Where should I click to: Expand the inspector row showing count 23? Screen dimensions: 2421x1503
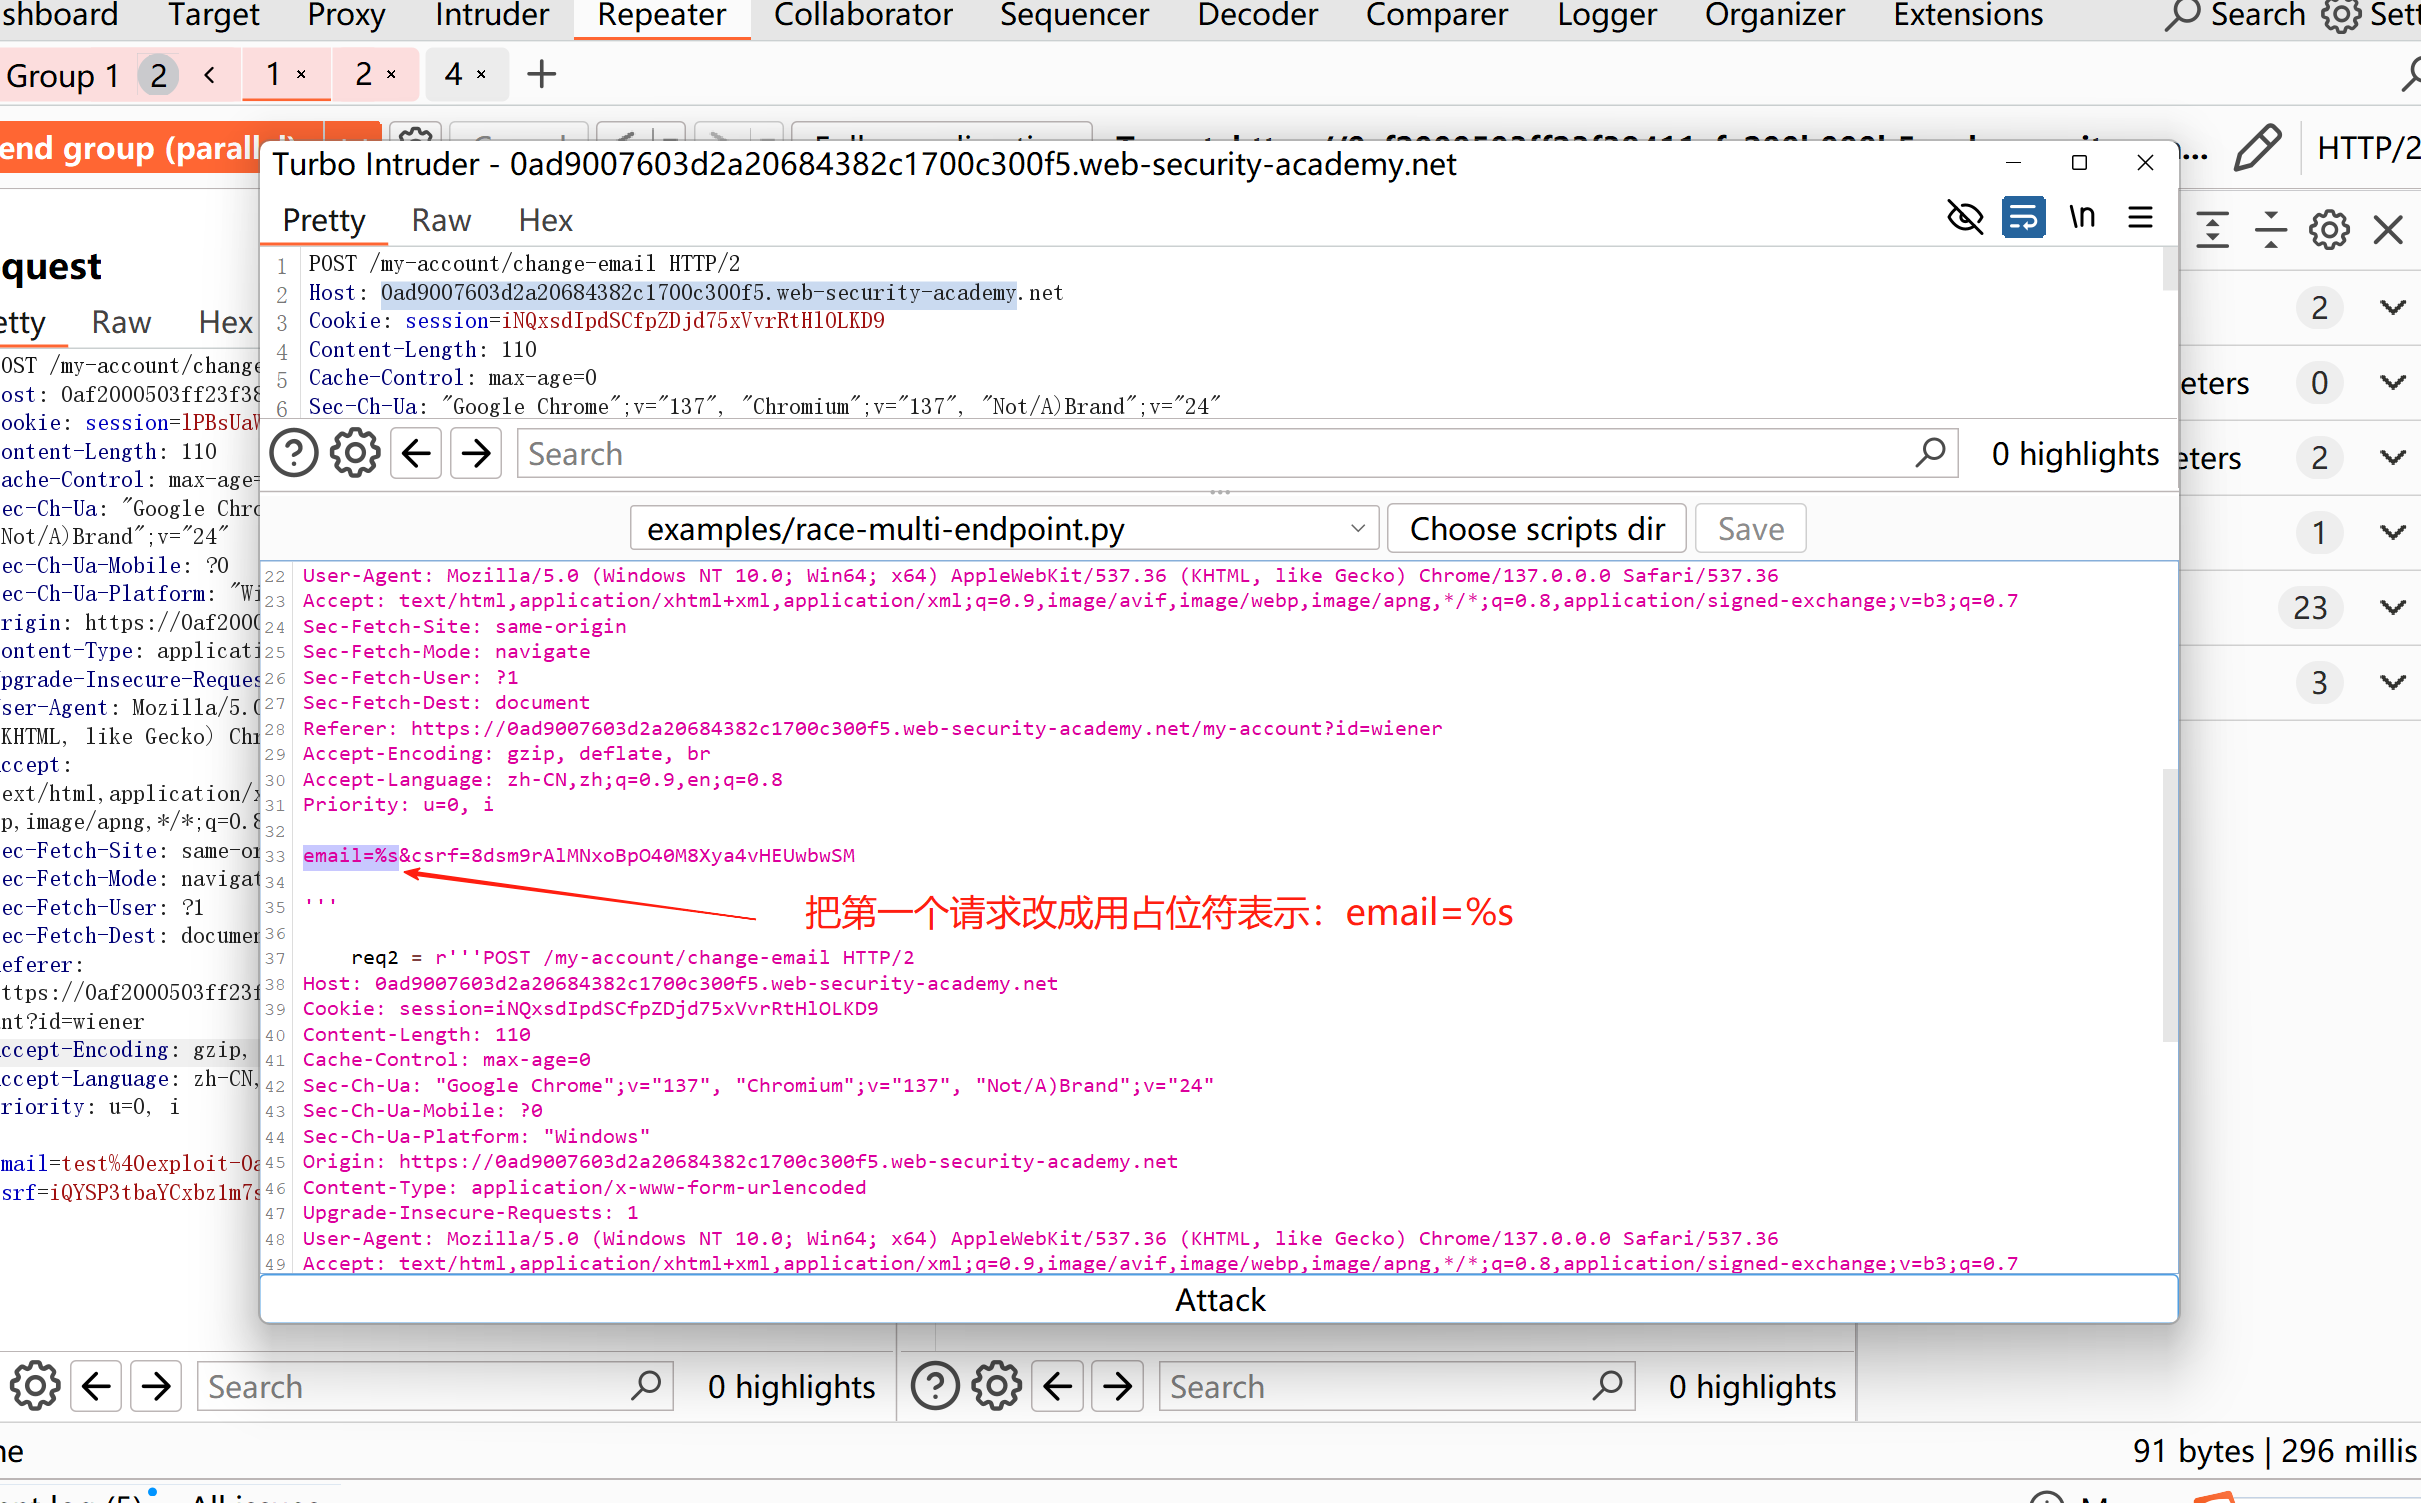coord(2392,607)
